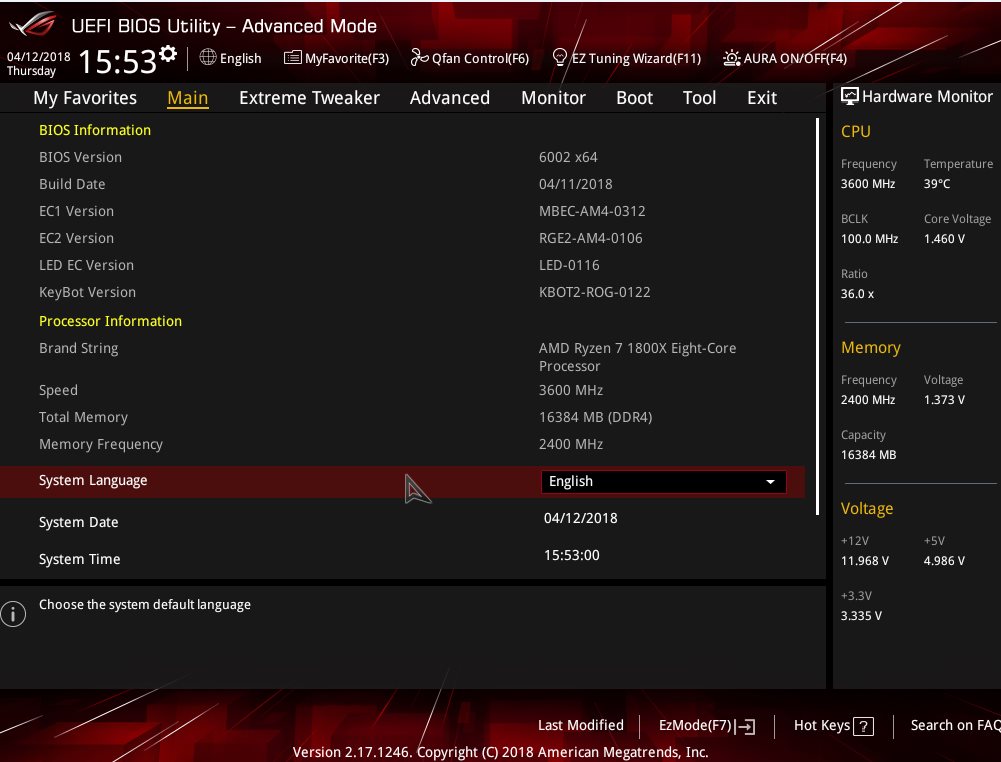The width and height of the screenshot is (1001, 762).
Task: Click 16384 MB (DDR4) total memory value
Action: tap(595, 417)
